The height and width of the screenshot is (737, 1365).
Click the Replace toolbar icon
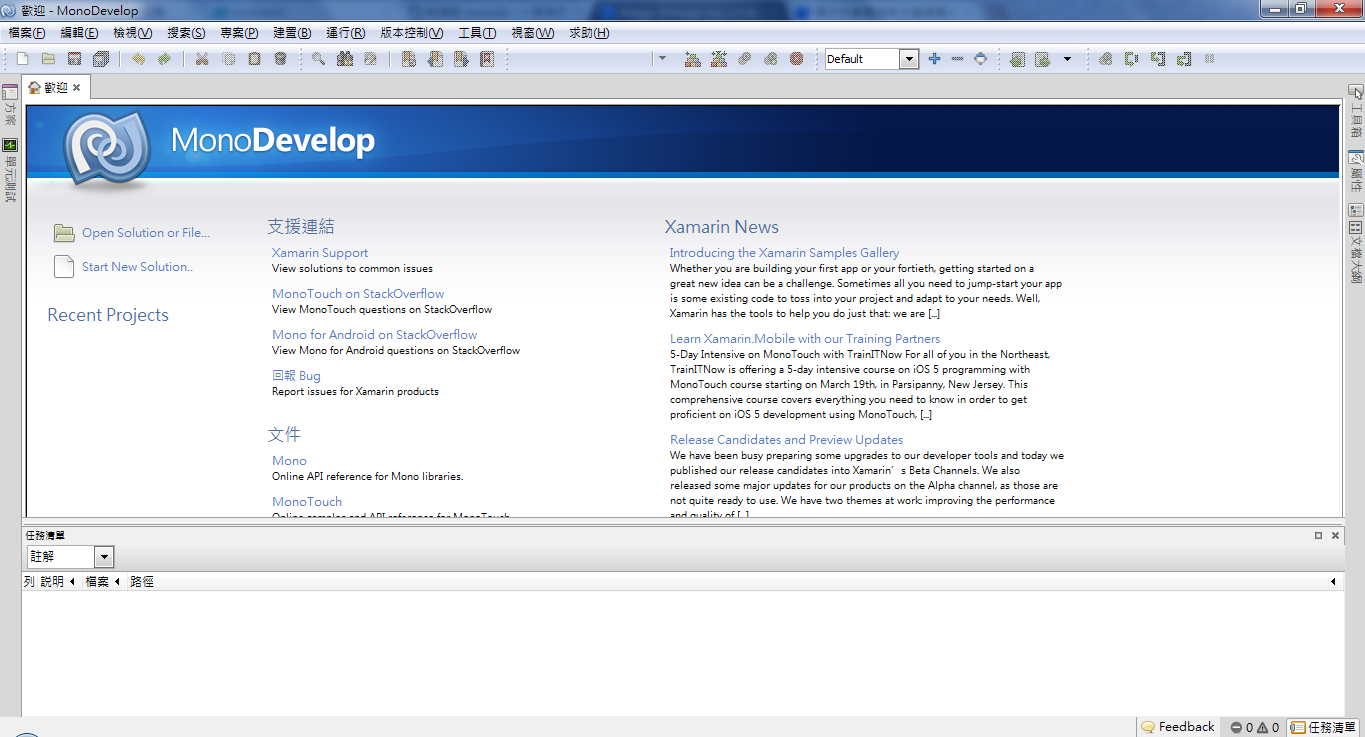(370, 59)
